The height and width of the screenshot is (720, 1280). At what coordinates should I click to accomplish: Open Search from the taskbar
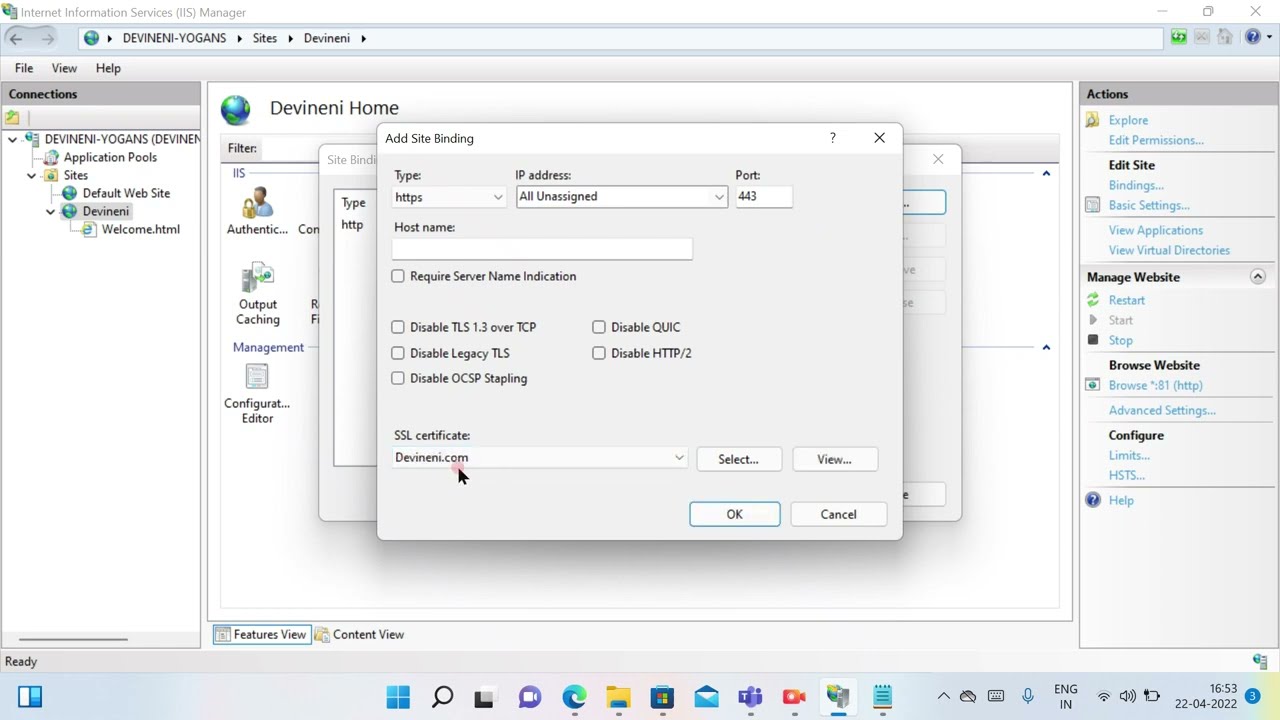click(442, 697)
